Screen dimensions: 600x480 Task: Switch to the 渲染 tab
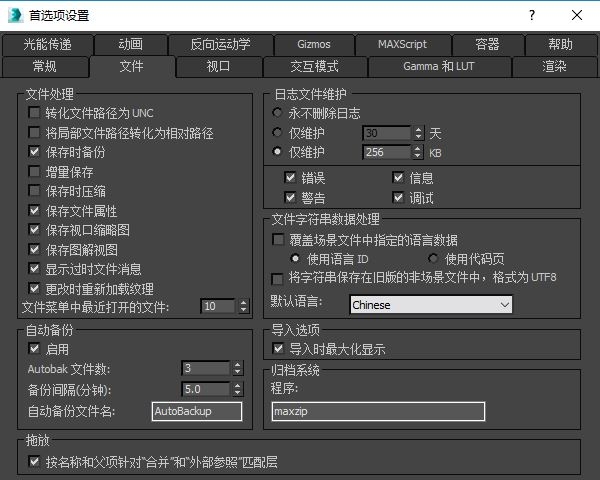pos(554,67)
